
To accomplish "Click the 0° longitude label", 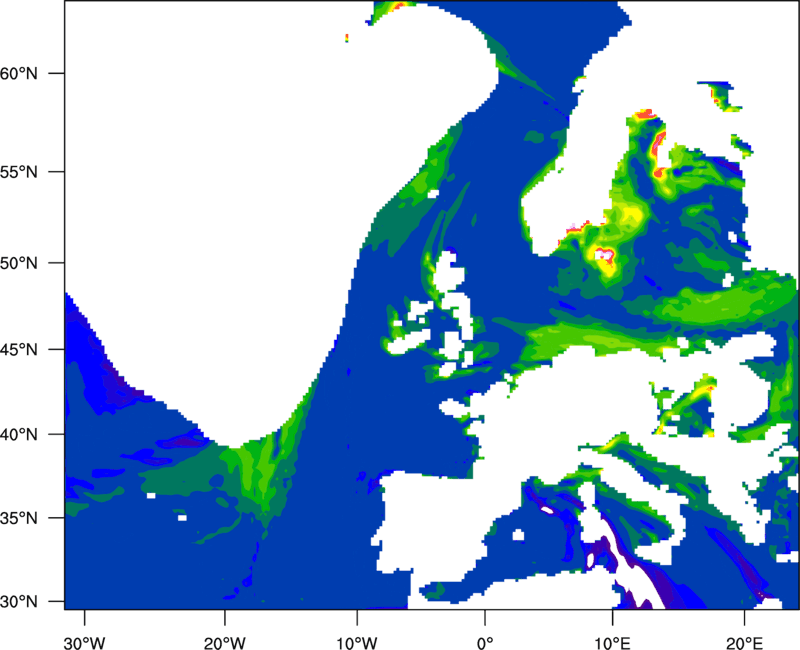I will [x=485, y=643].
